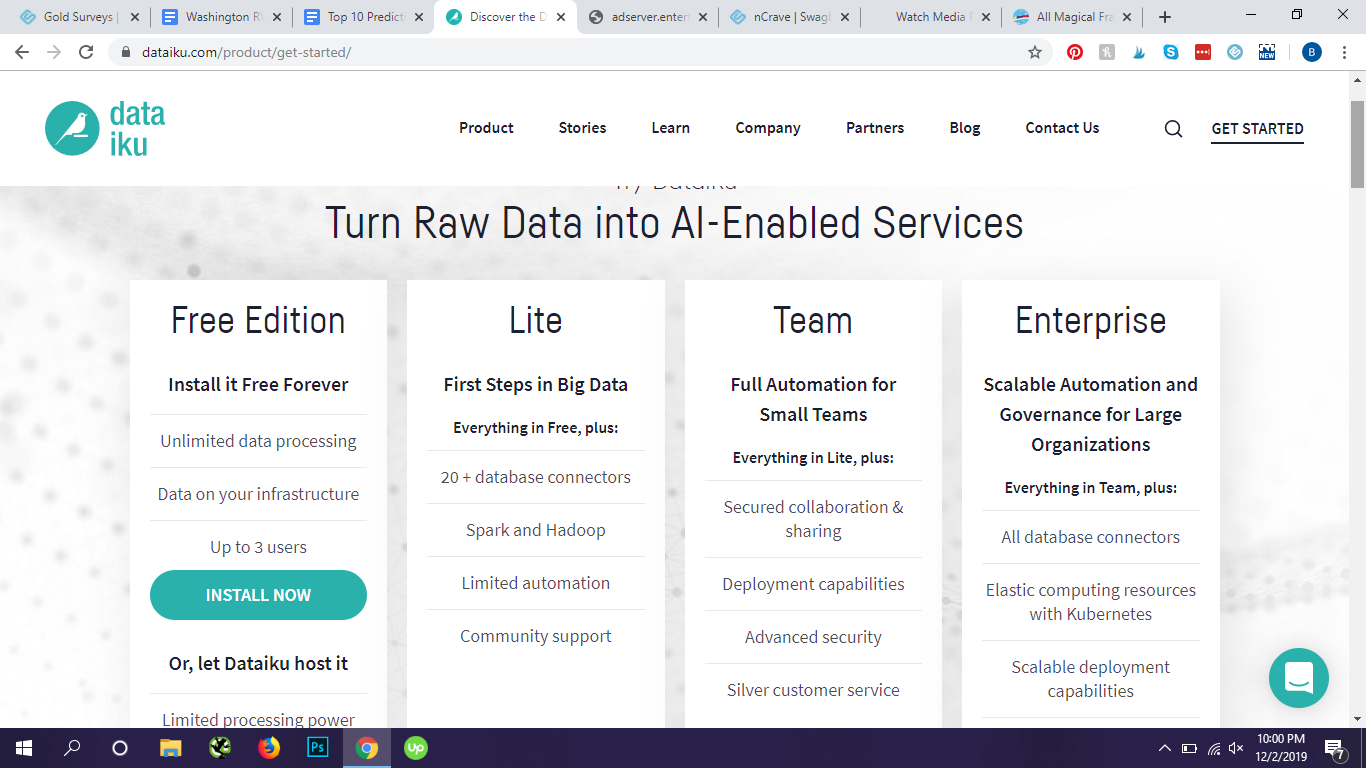Open Windows Start menu
This screenshot has height=768, width=1366.
click(x=24, y=748)
